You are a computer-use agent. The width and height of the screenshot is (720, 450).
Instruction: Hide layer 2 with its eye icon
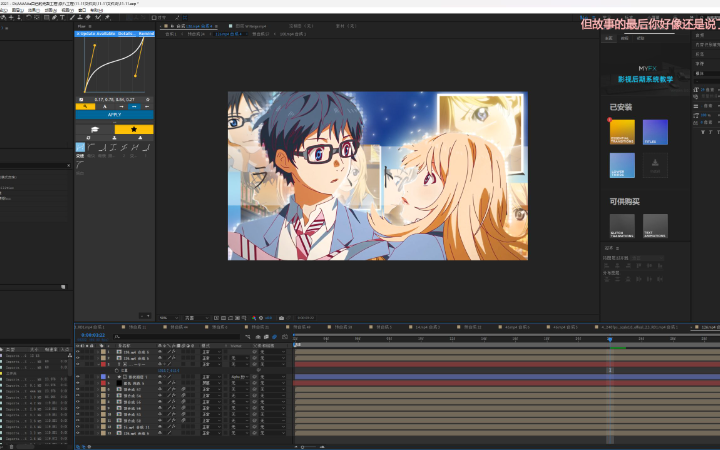[x=78, y=358]
